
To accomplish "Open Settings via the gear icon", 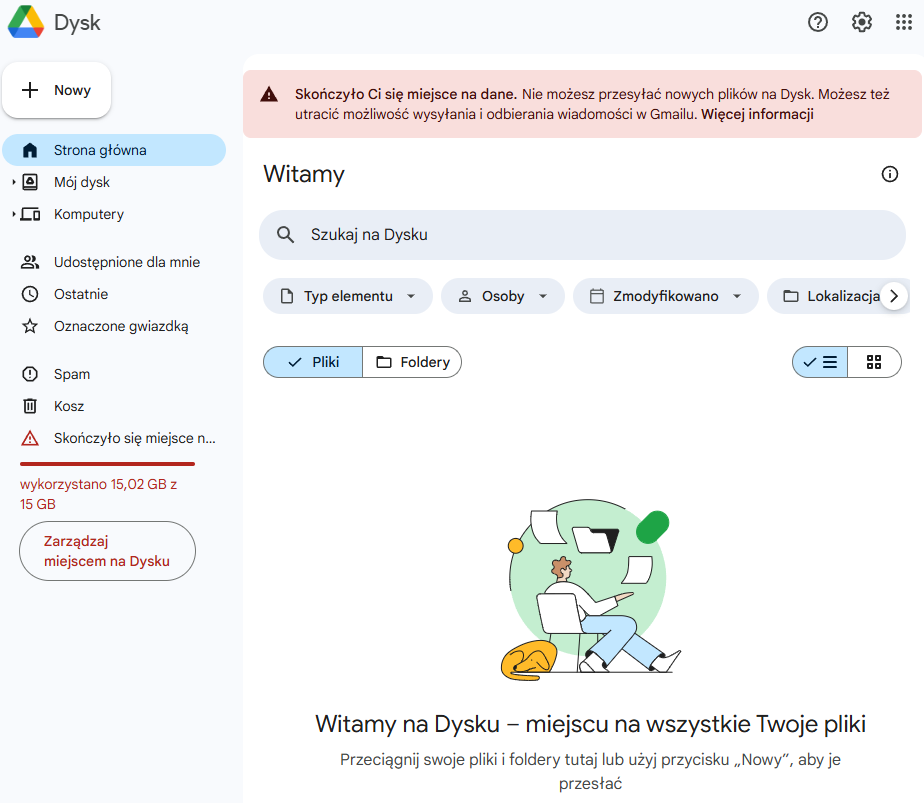I will (861, 22).
